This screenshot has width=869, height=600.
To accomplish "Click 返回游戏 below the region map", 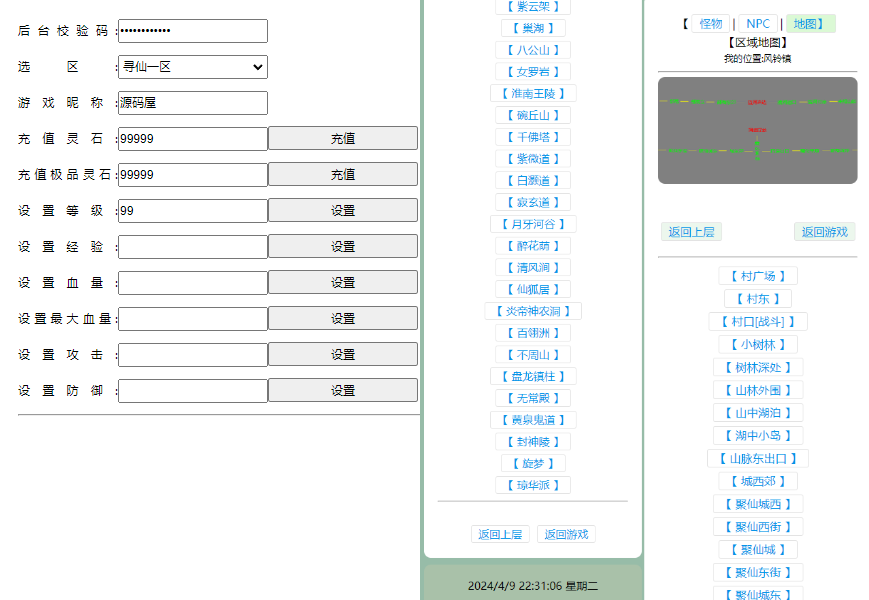I will [825, 232].
